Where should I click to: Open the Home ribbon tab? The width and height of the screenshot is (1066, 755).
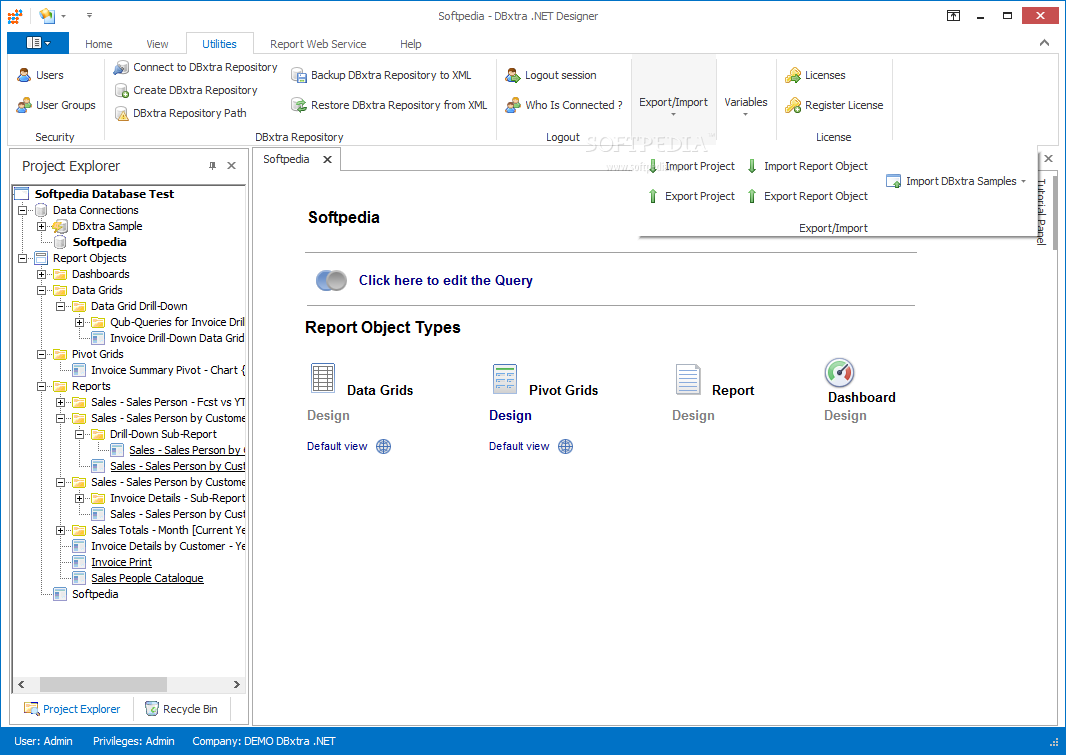(99, 43)
